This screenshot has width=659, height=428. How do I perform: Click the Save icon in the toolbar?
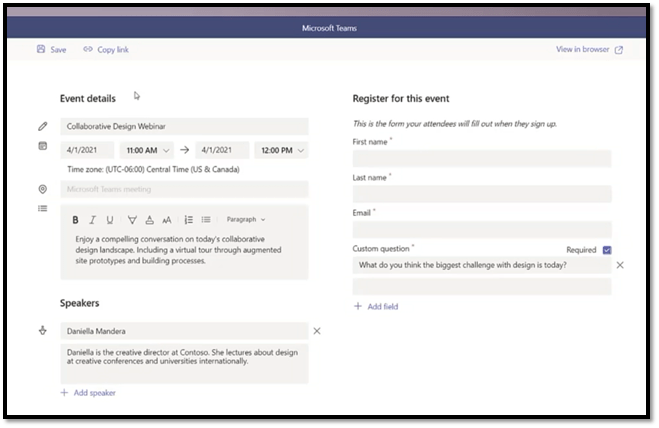coord(41,49)
